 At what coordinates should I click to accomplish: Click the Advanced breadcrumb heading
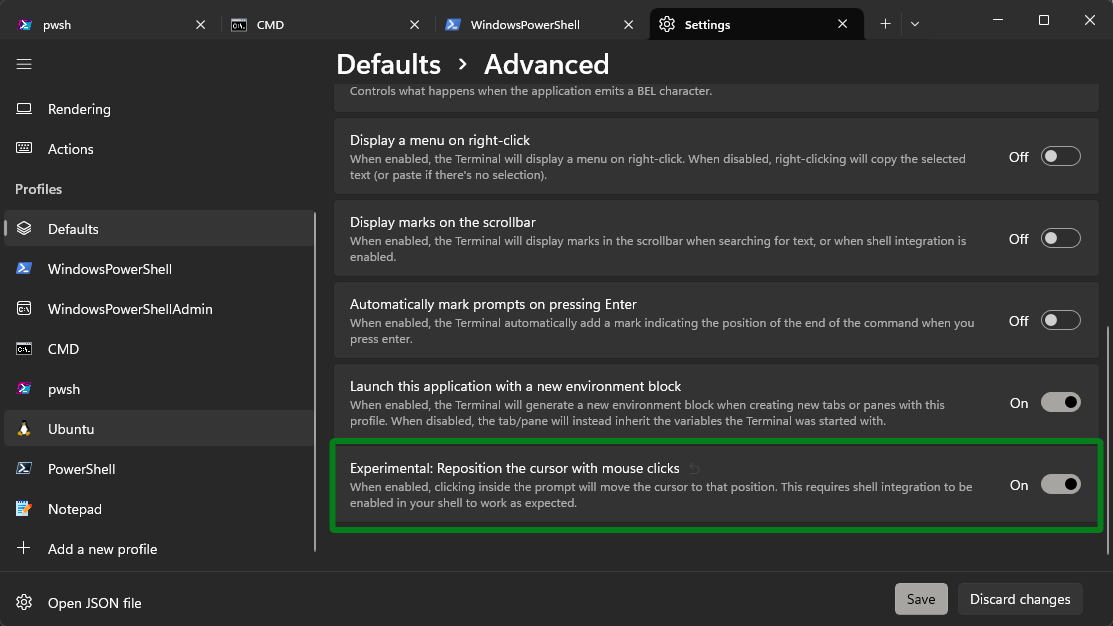click(546, 65)
